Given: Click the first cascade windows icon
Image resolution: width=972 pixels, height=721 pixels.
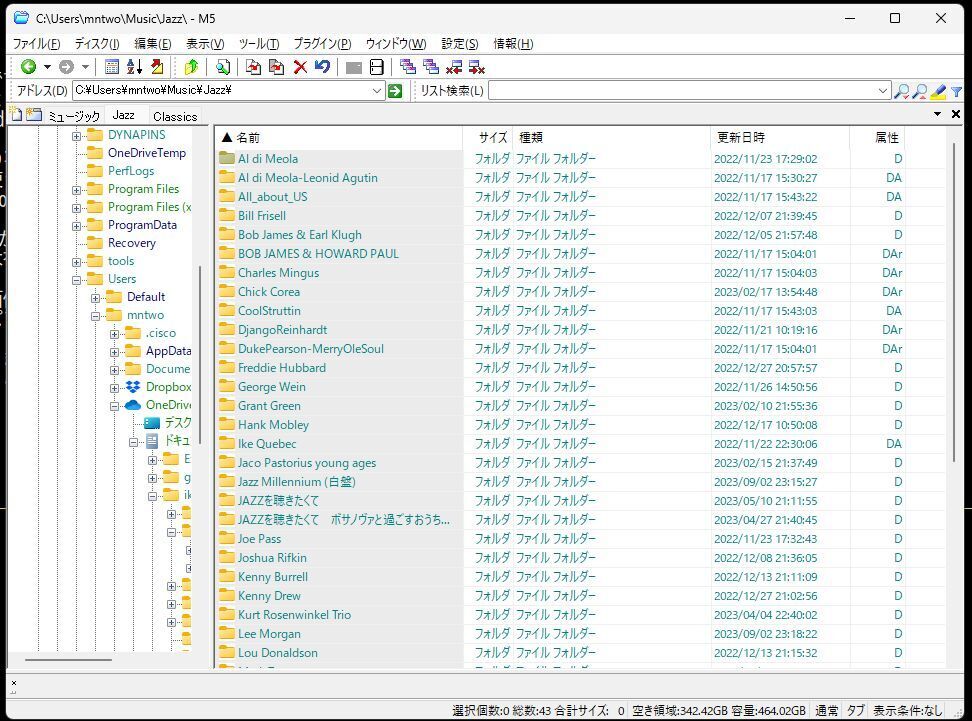Looking at the screenshot, I should [408, 67].
